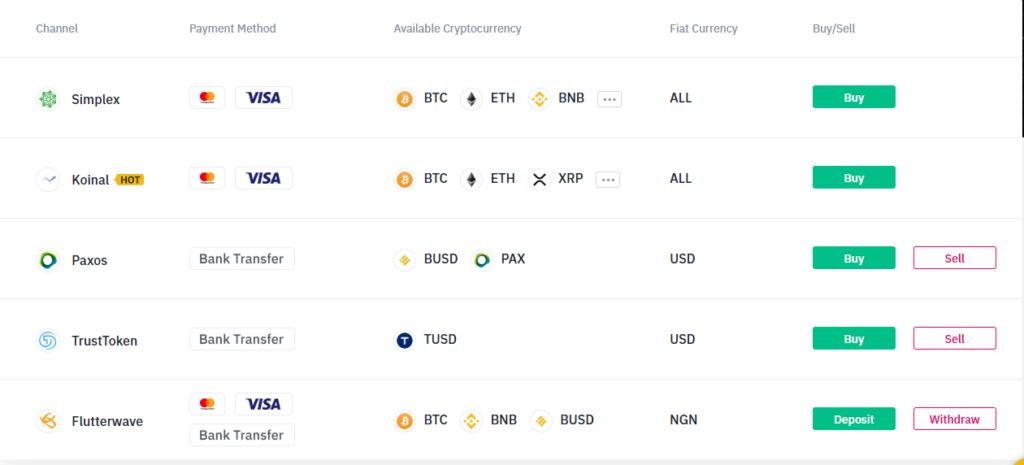Select Bank Transfer method in Paxos row

tap(241, 259)
